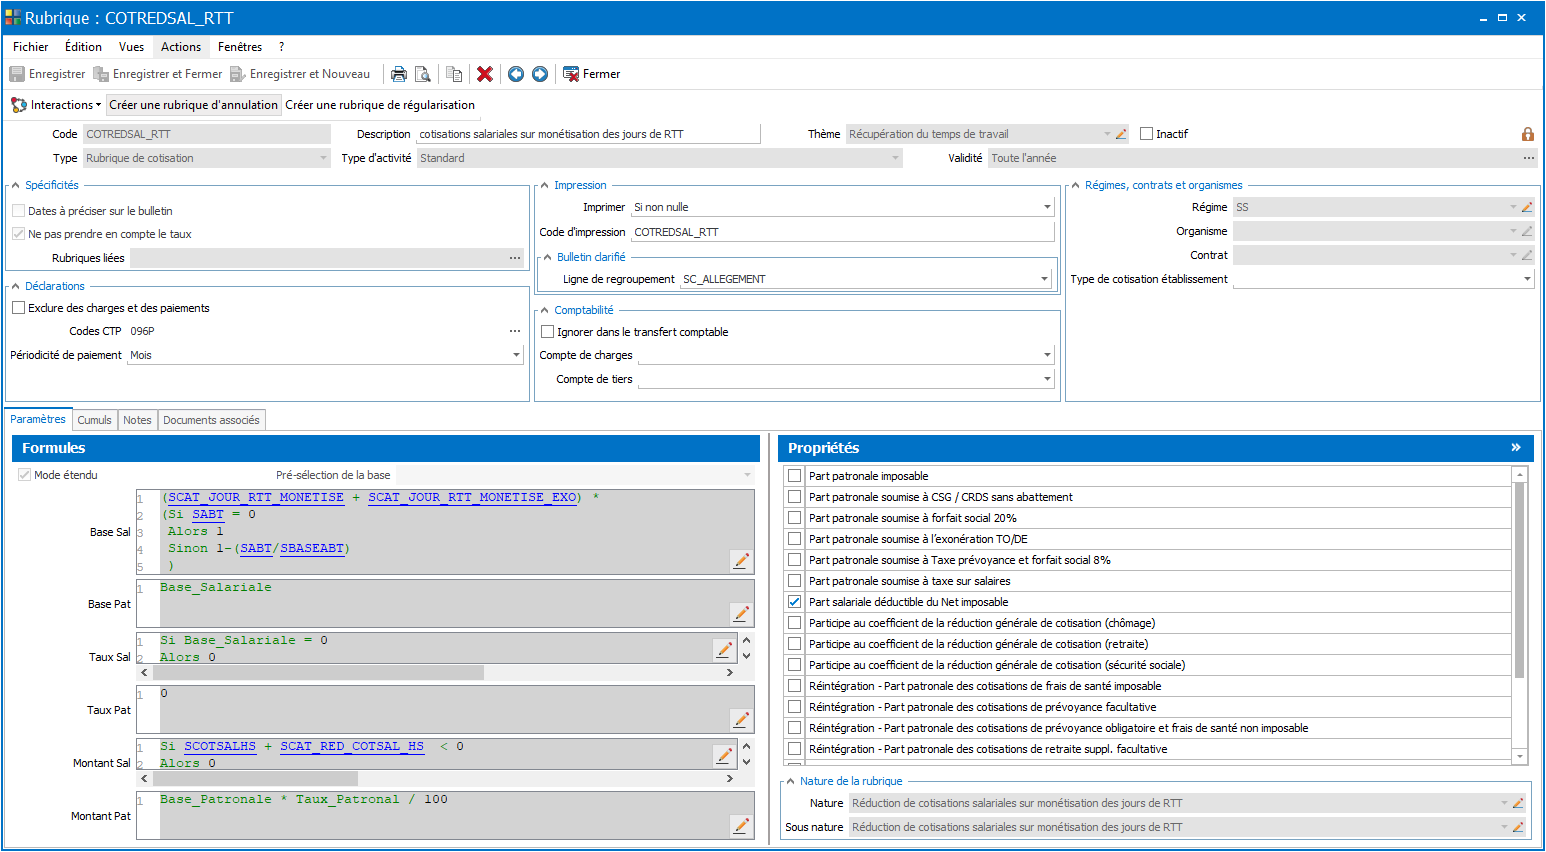This screenshot has height=852, width=1546.
Task: Switch to the Documents associés tab
Action: 211,420
